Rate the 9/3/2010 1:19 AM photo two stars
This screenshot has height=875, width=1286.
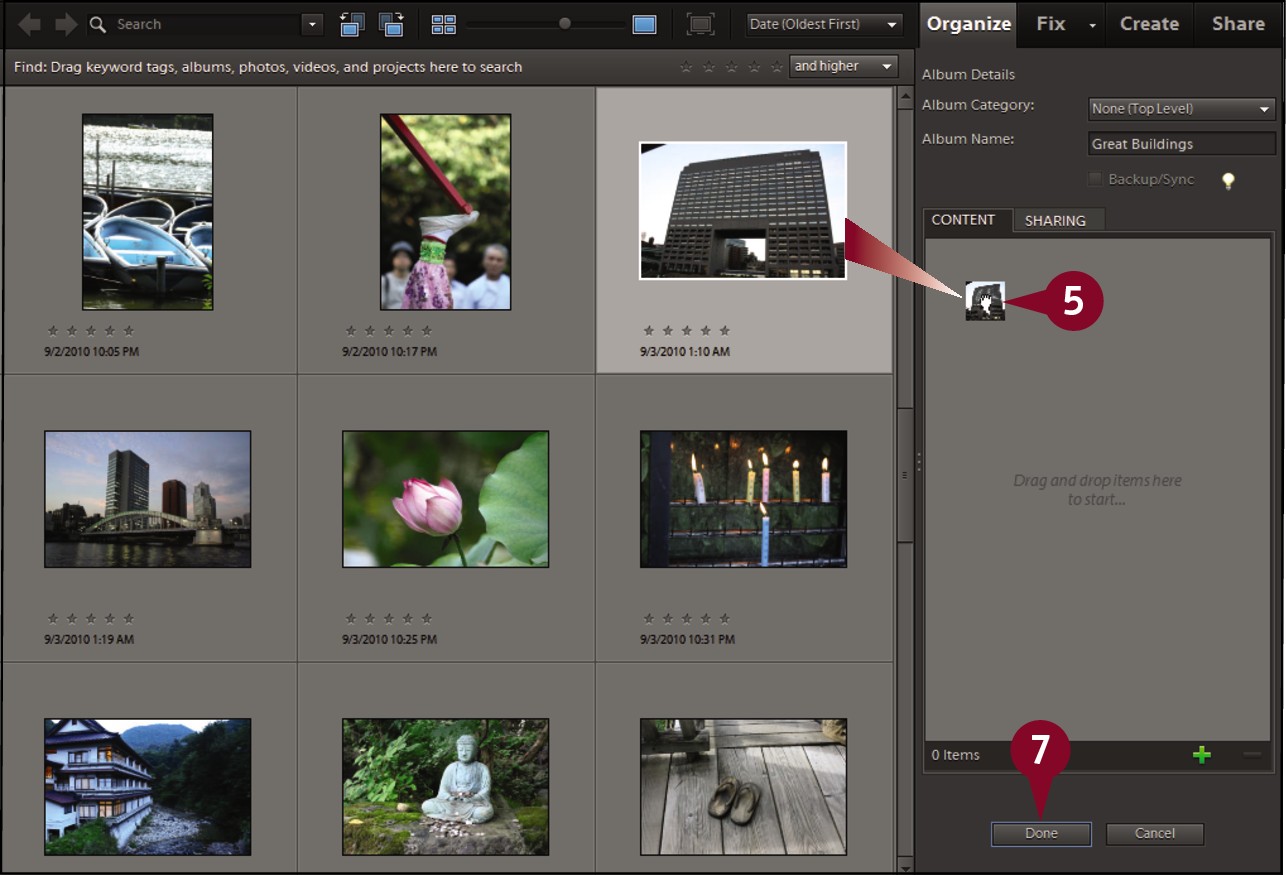point(71,618)
